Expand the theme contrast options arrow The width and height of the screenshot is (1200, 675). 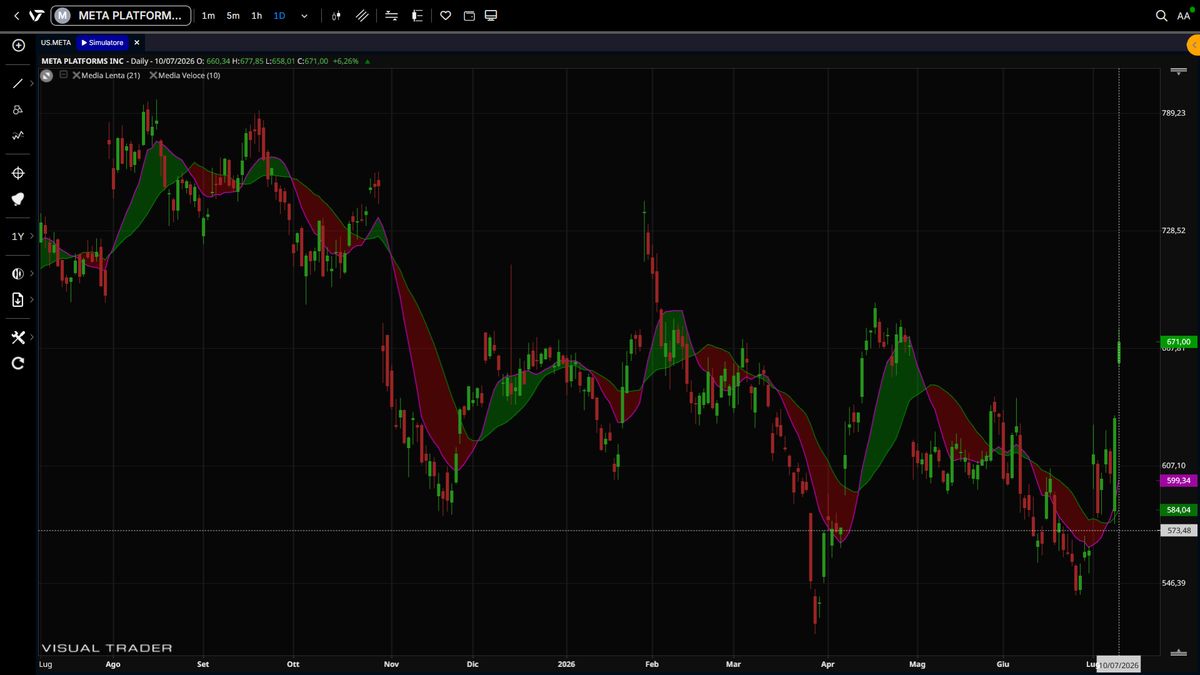[x=33, y=273]
